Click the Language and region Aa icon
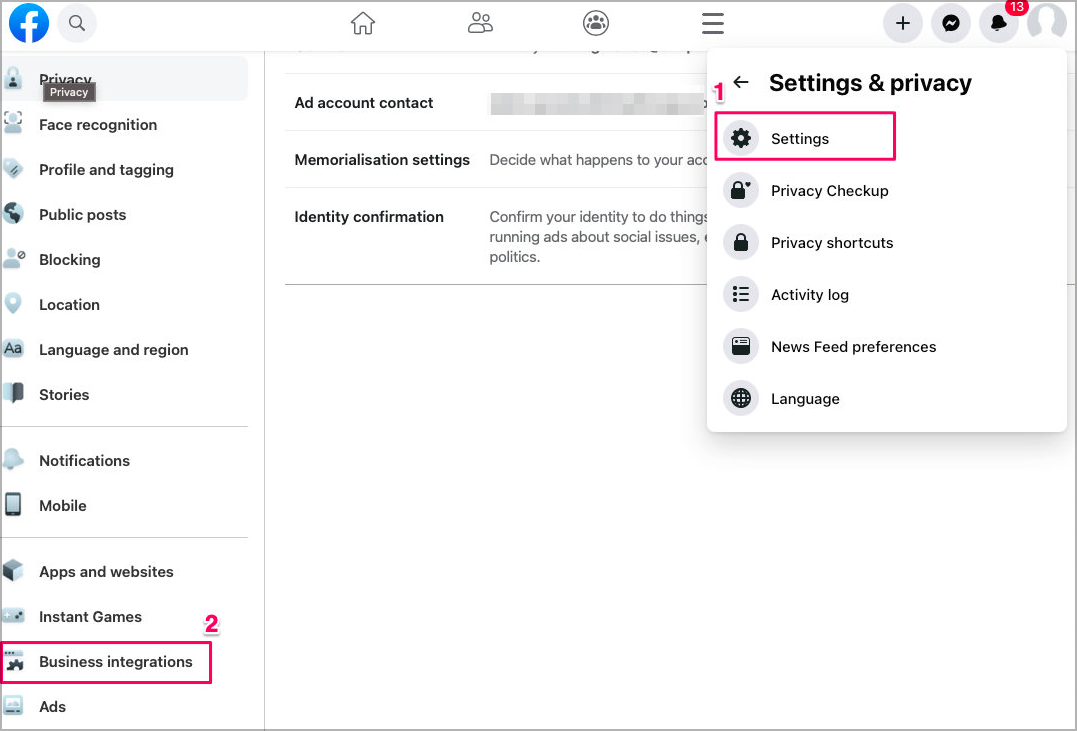The image size is (1077, 731). coord(13,348)
